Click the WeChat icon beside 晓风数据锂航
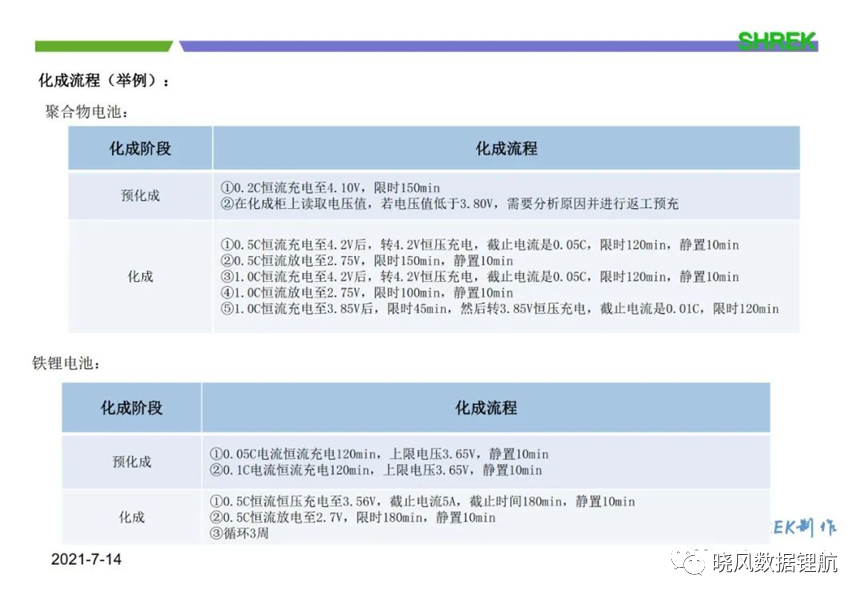The image size is (865, 600). pos(687,561)
